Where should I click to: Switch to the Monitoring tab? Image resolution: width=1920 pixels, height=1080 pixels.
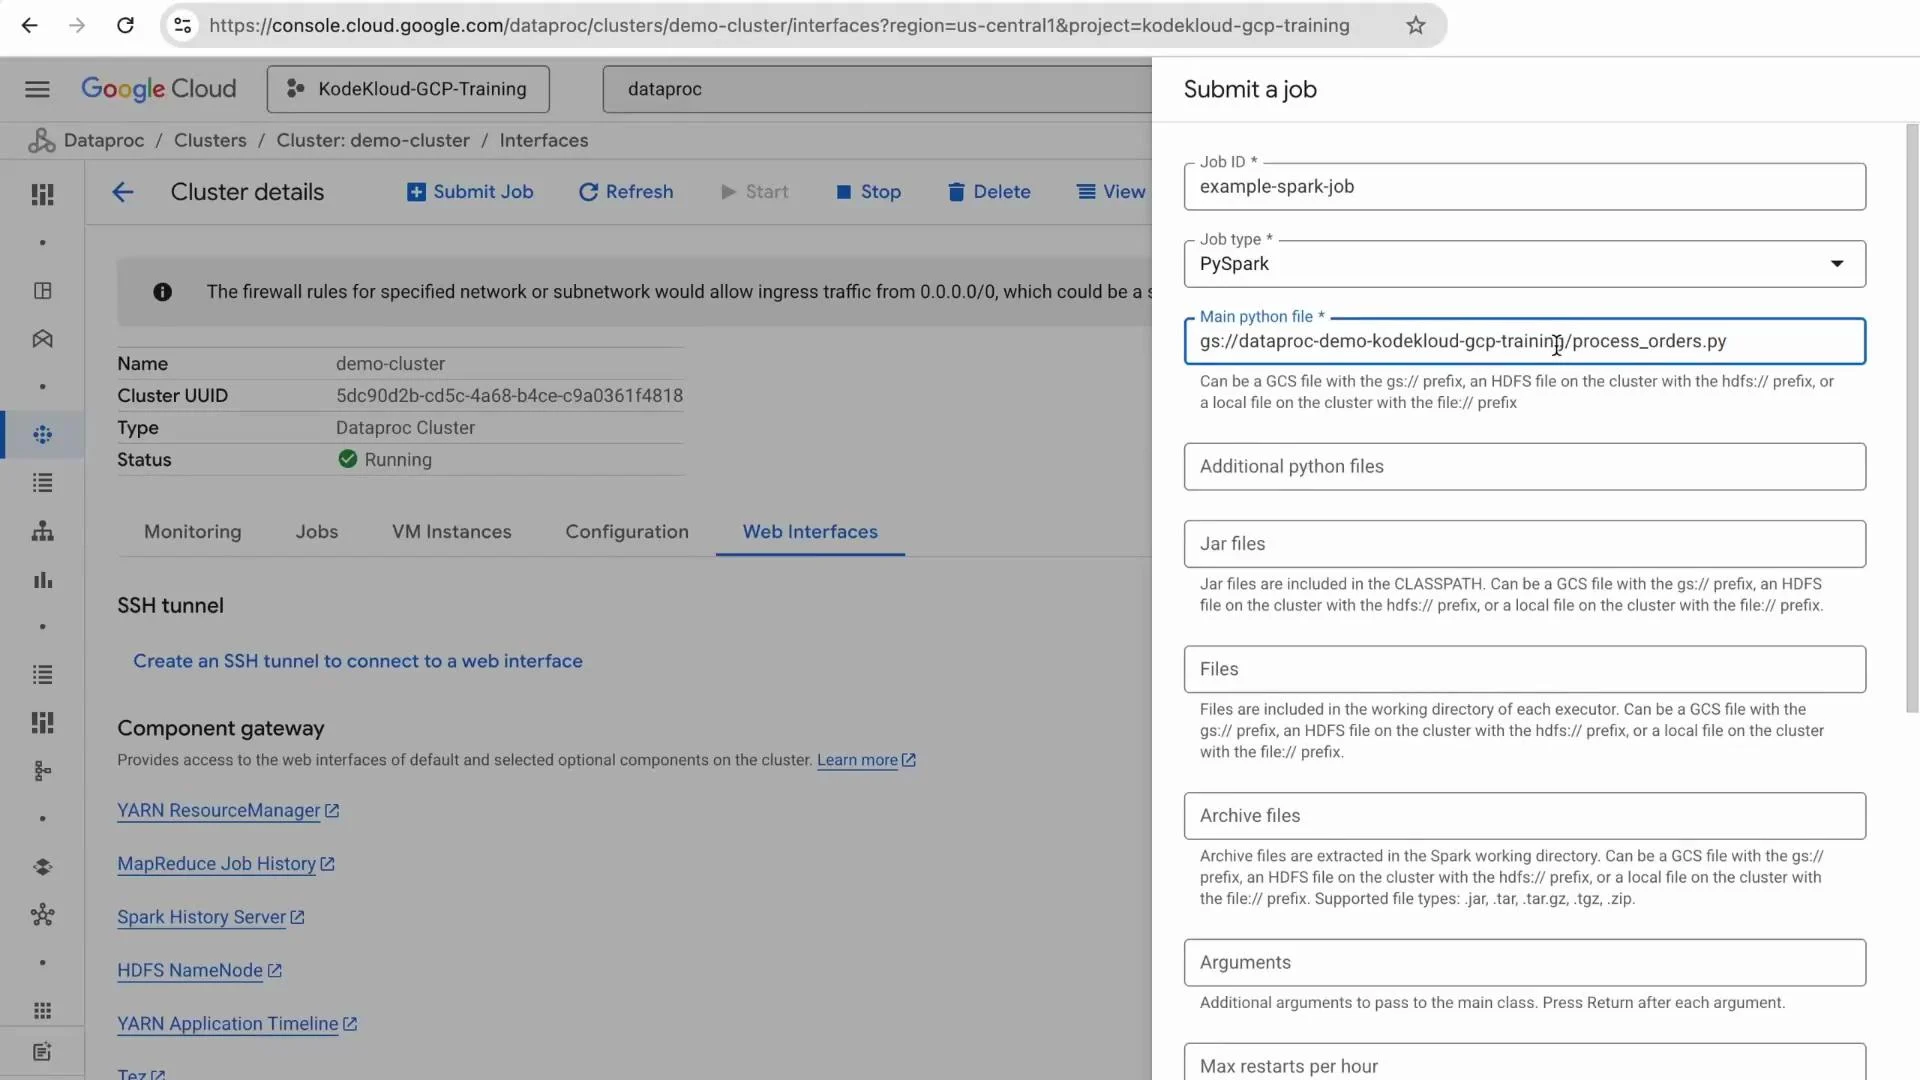[192, 532]
